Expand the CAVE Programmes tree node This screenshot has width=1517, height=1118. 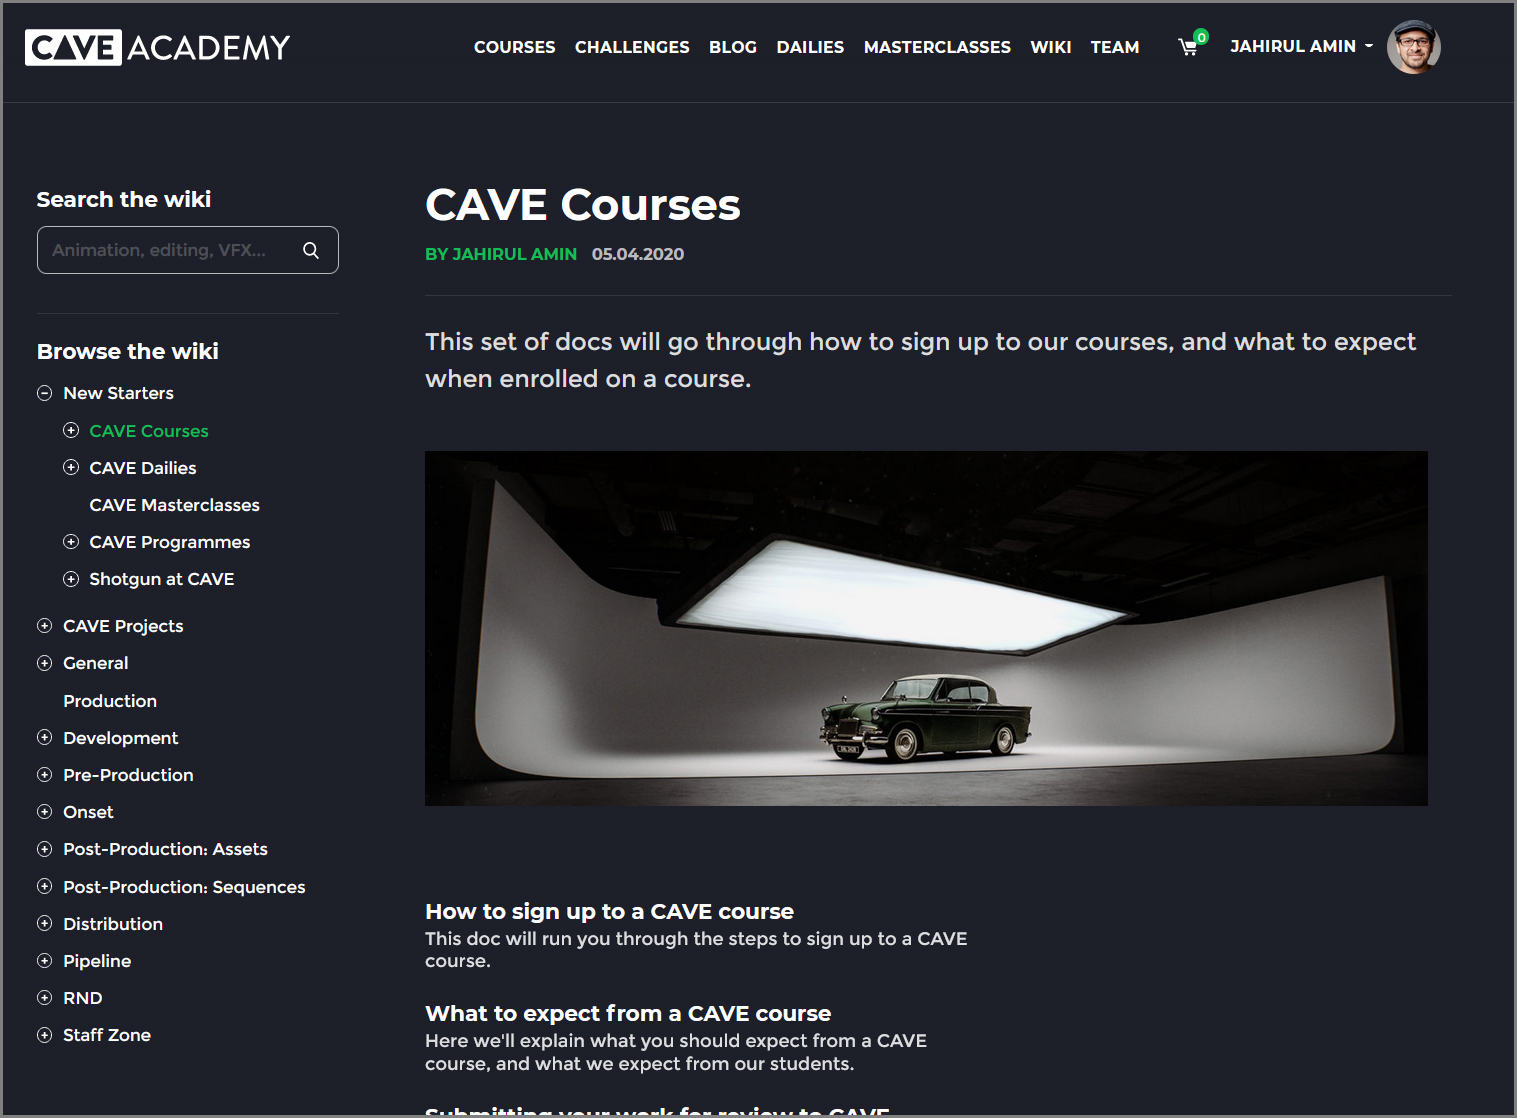(x=71, y=542)
